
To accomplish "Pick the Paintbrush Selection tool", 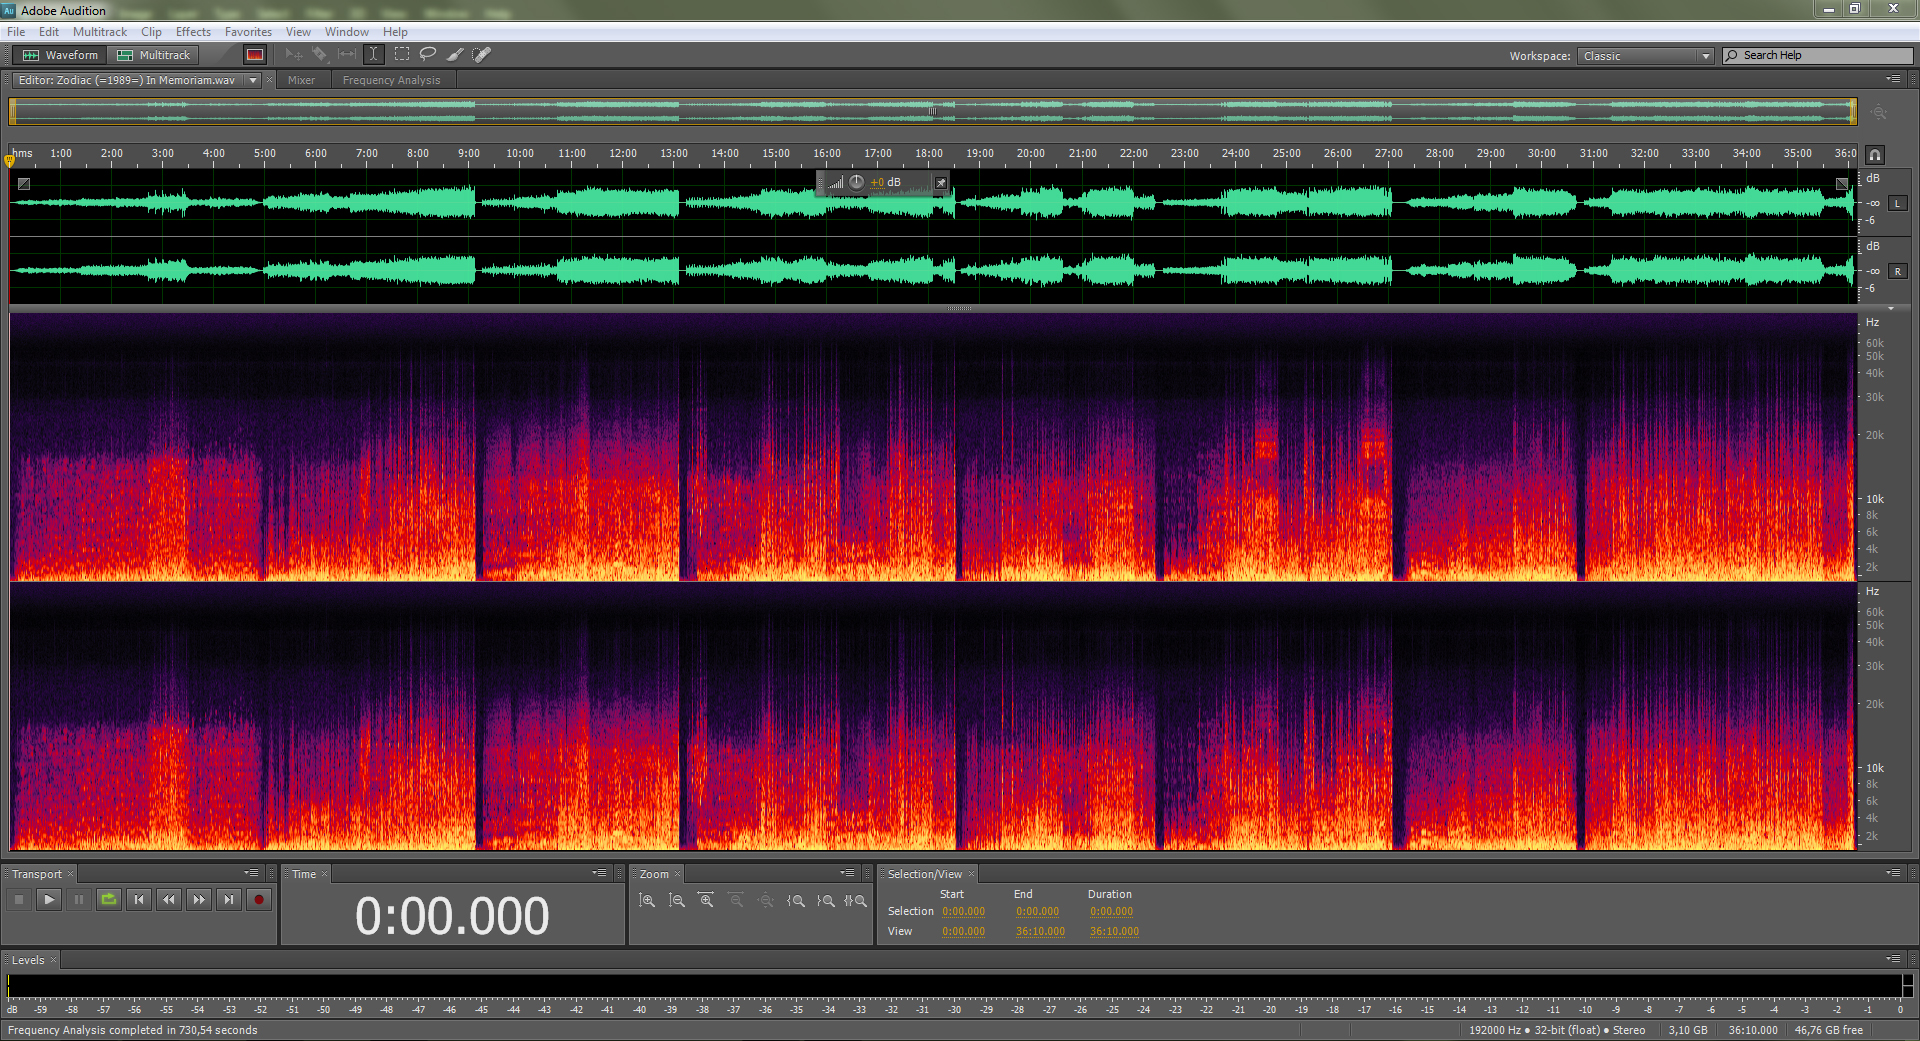I will pyautogui.click(x=455, y=54).
